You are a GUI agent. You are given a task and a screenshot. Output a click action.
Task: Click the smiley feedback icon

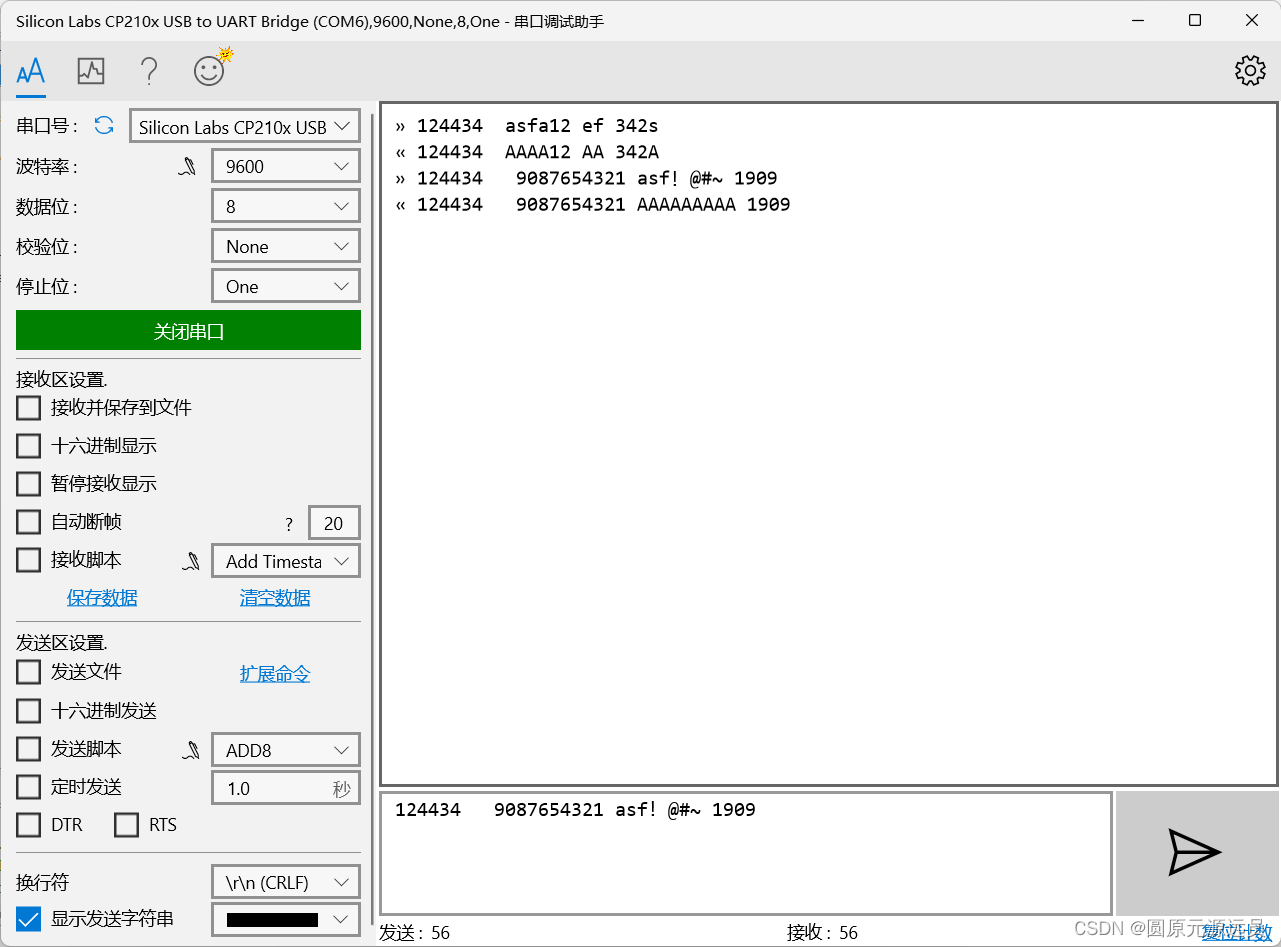211,69
